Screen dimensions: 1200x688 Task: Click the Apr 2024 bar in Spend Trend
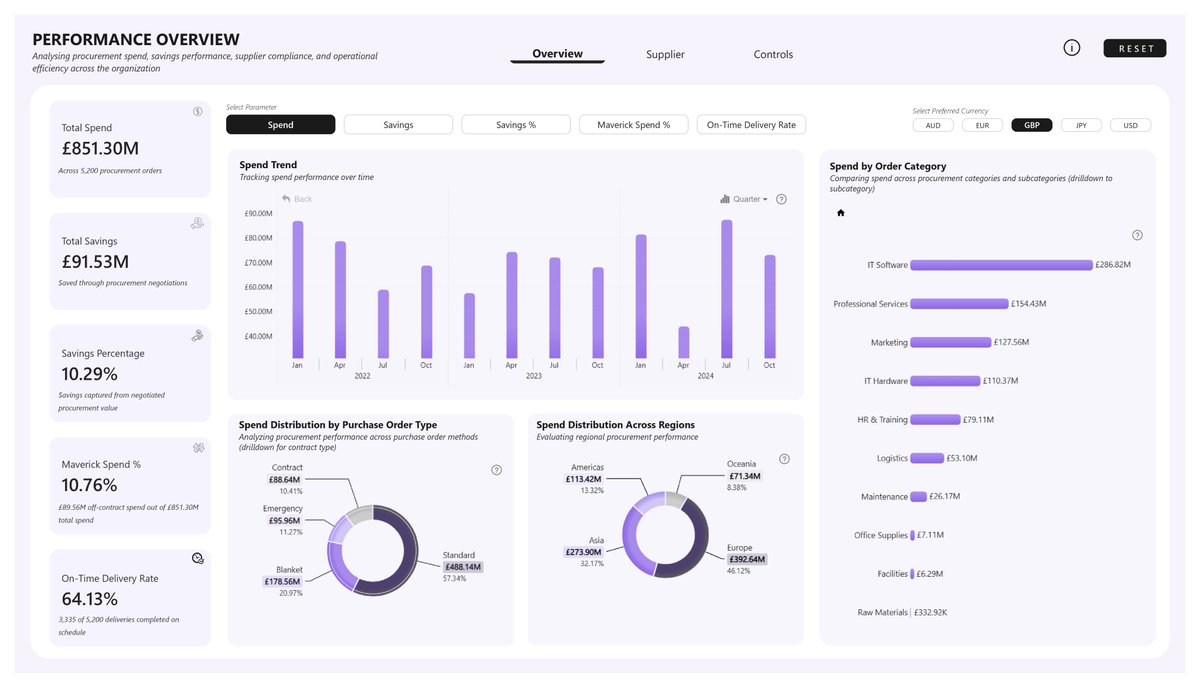[684, 342]
